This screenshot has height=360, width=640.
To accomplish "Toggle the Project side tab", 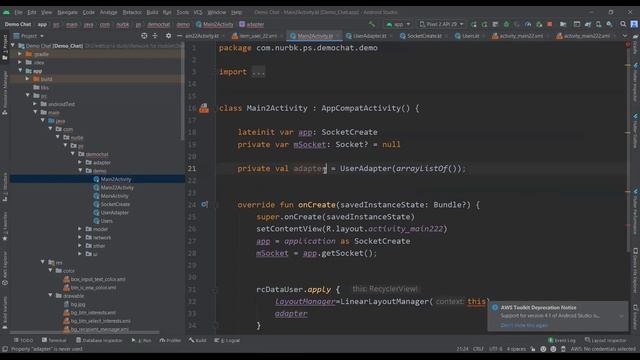I will tap(5, 47).
